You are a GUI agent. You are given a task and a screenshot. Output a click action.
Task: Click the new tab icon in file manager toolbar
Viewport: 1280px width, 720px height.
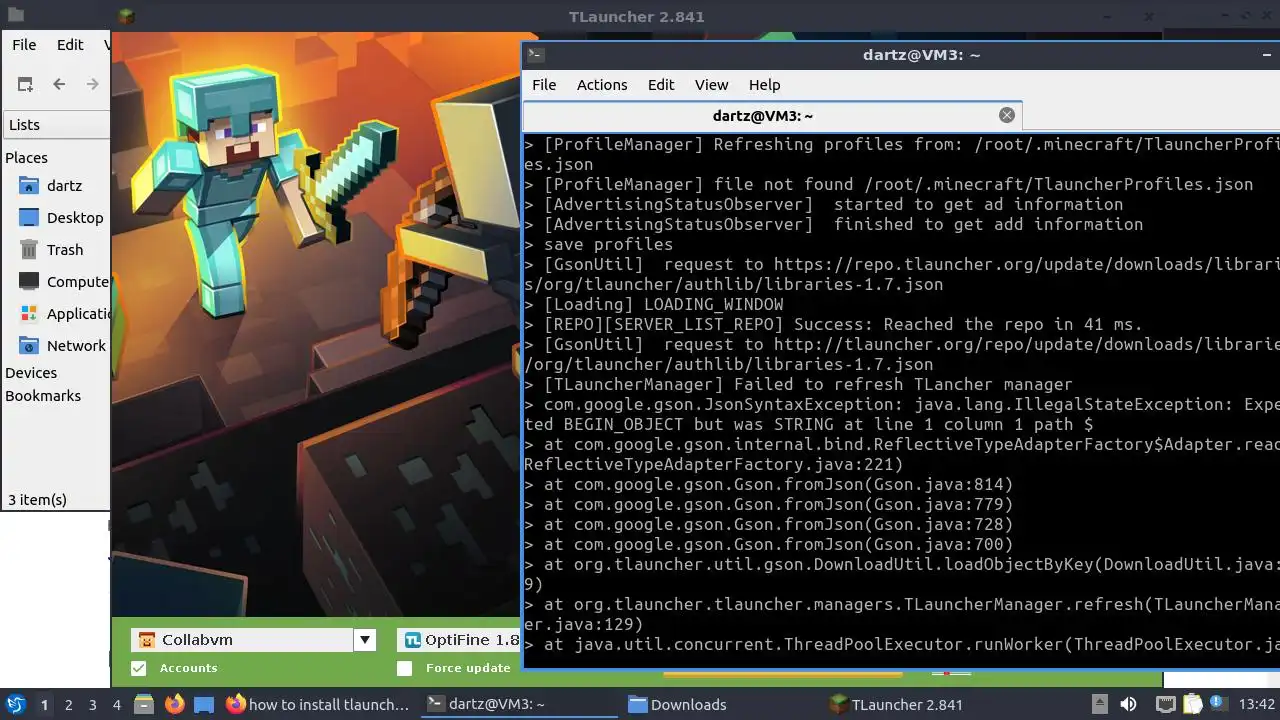tap(25, 85)
